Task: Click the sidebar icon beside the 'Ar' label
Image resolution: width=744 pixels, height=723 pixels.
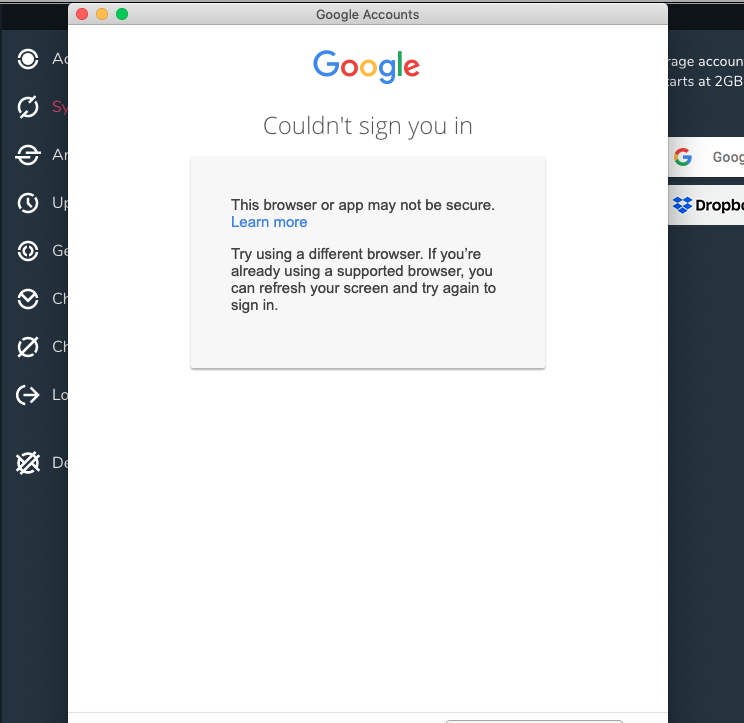Action: [28, 155]
